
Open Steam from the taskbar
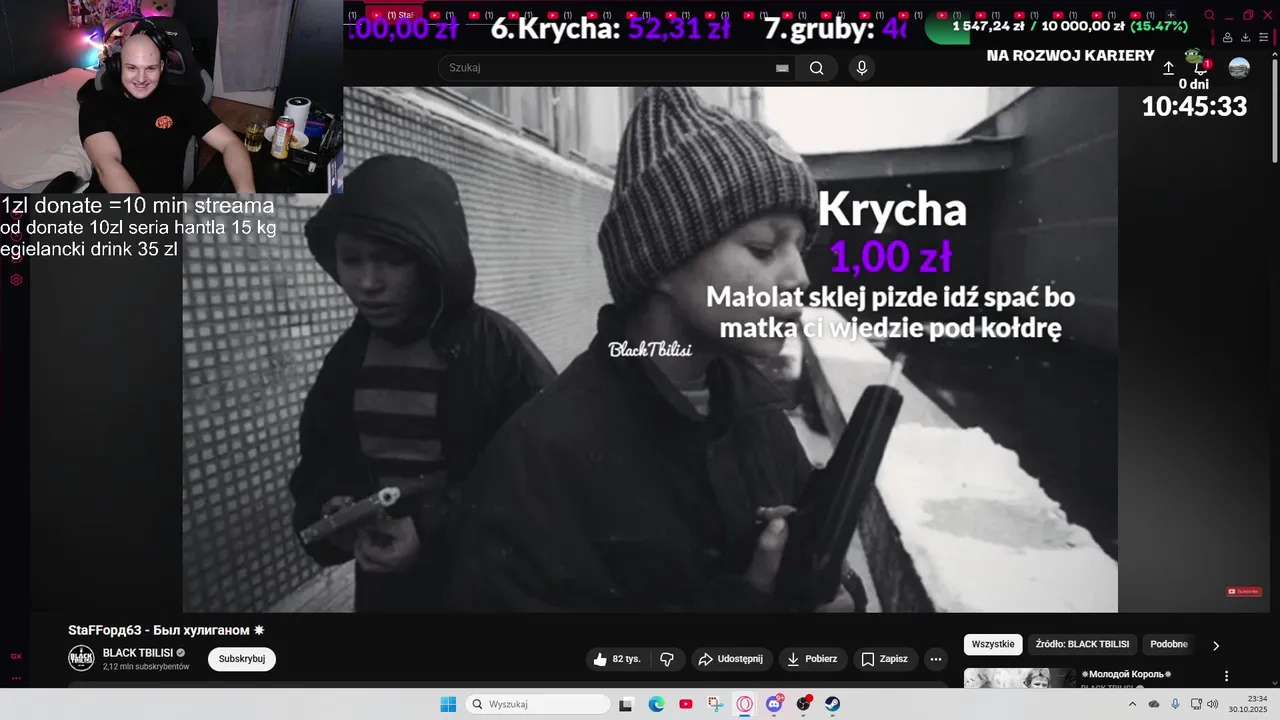[833, 704]
